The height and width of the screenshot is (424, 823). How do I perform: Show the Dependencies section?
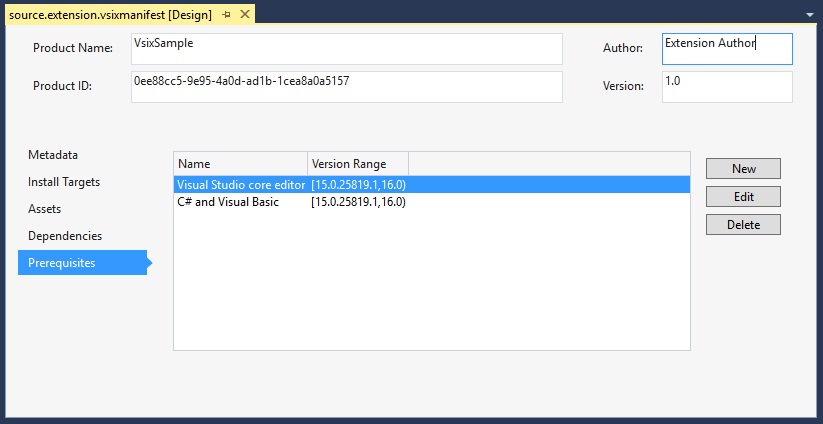[65, 236]
